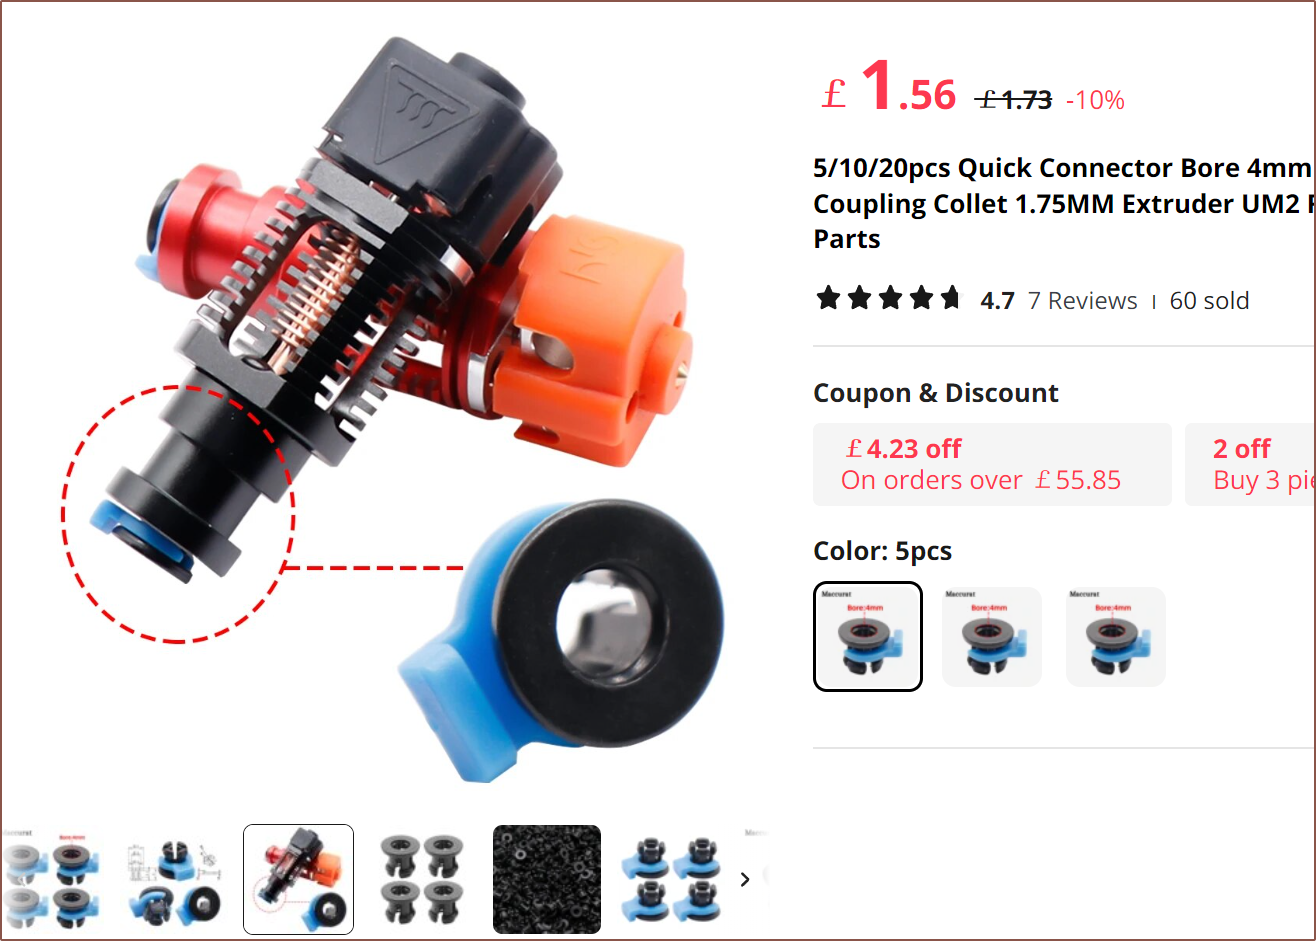Open thumbnail of bulk black collets pile
The width and height of the screenshot is (1316, 941).
(547, 879)
